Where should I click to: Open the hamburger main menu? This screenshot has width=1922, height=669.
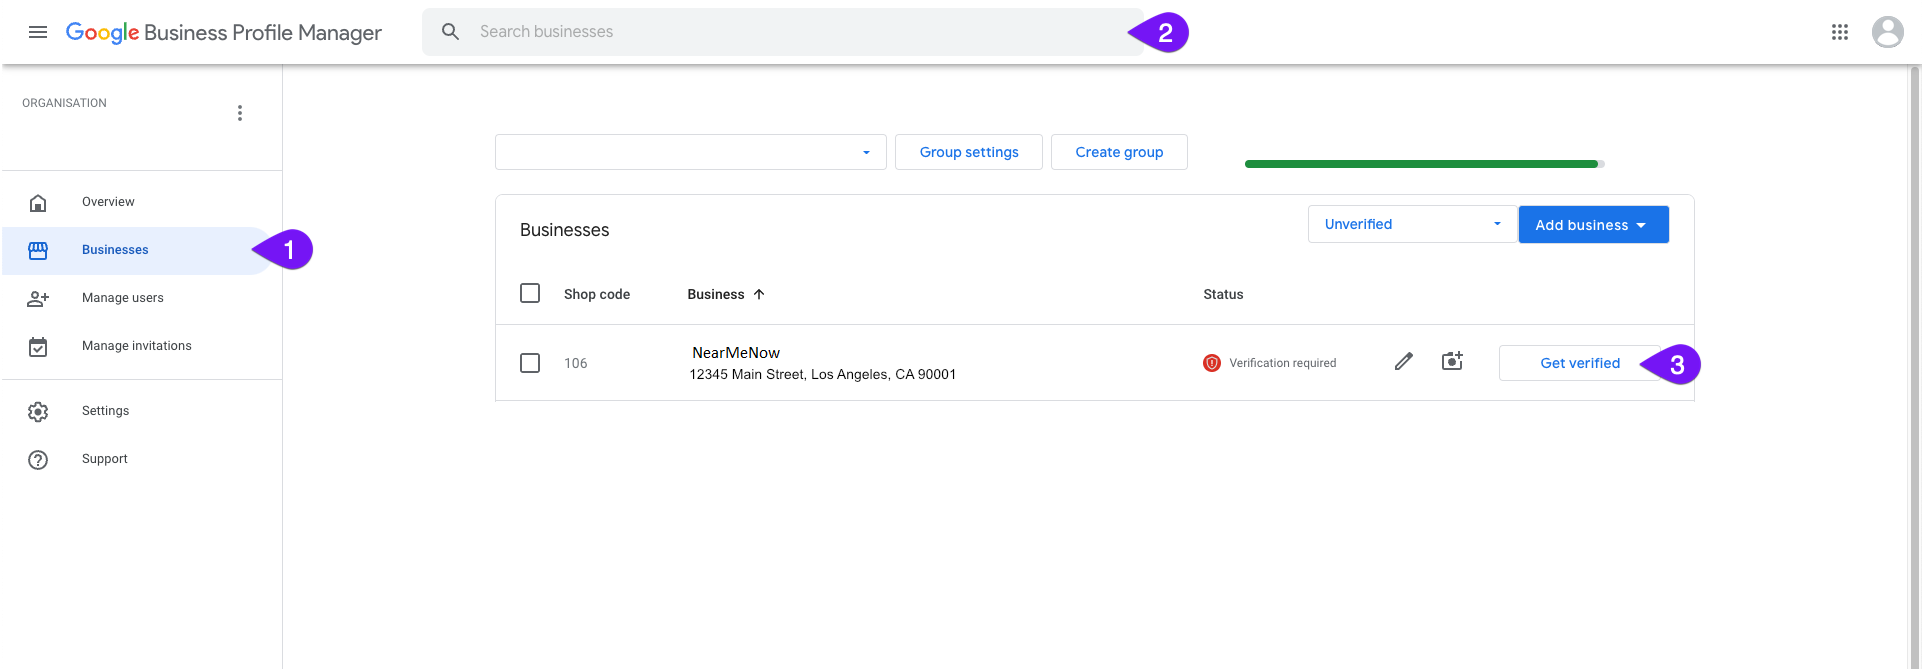[38, 32]
